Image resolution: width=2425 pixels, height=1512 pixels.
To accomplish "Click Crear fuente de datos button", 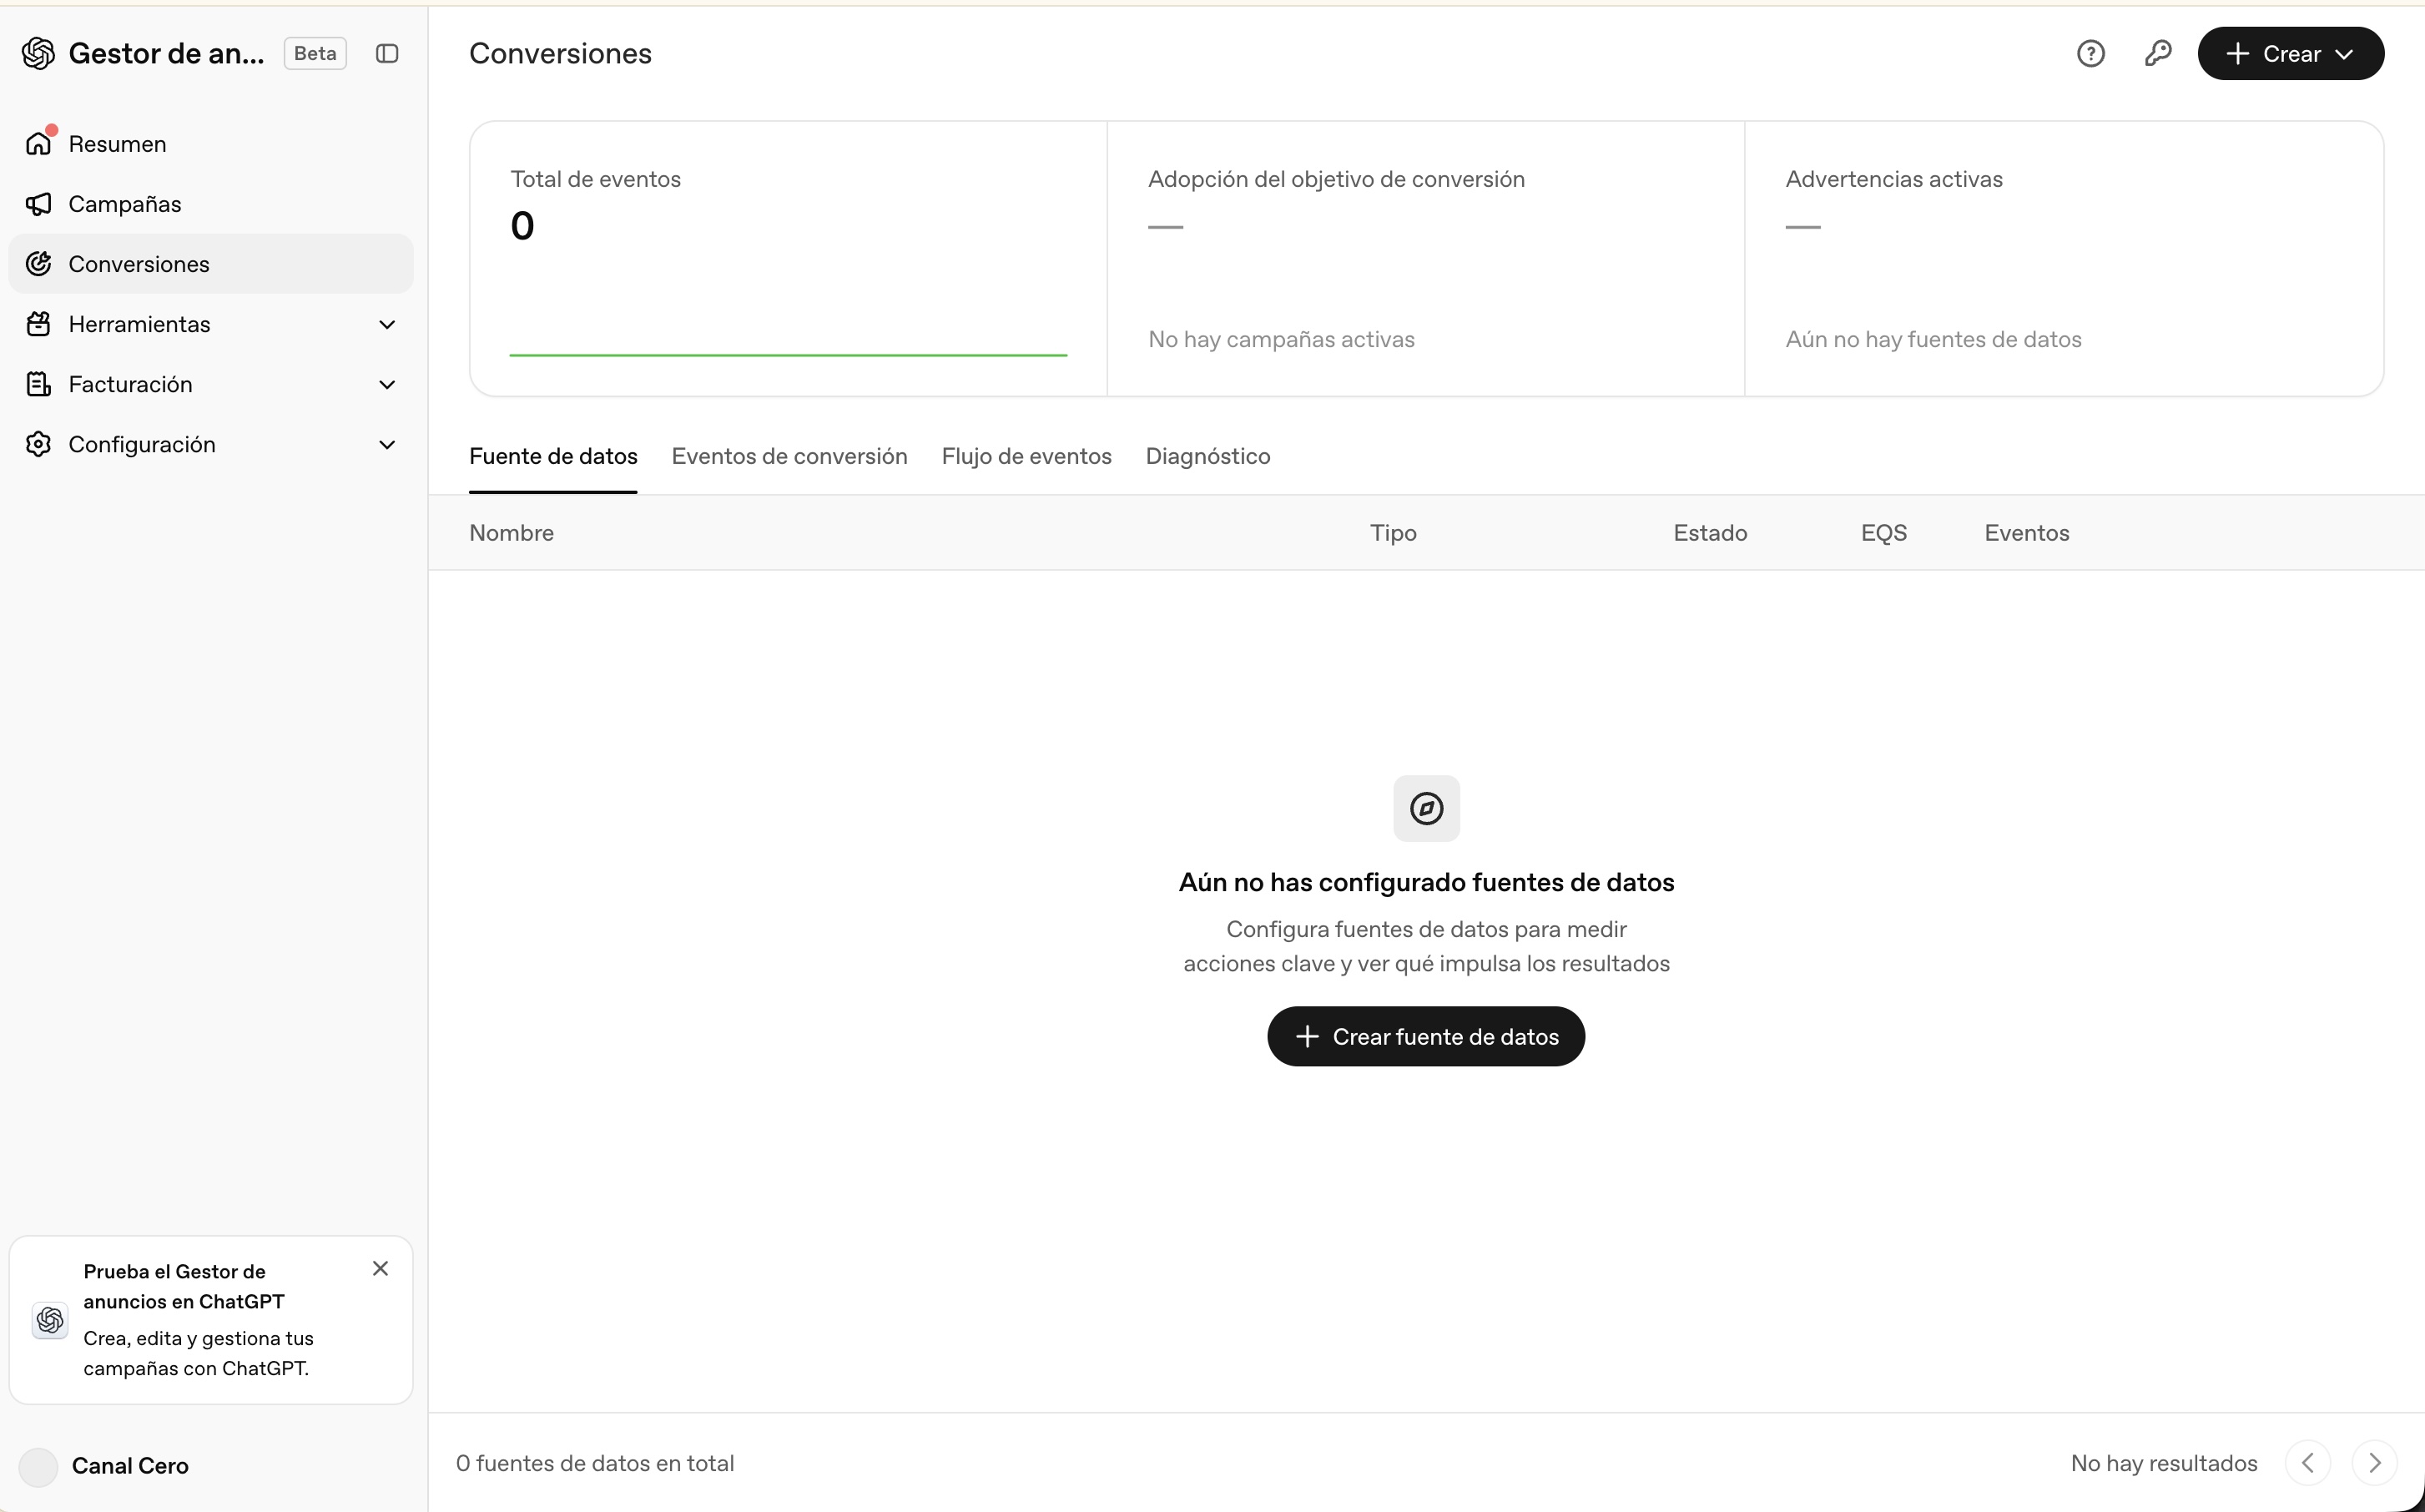I will pos(1426,1036).
